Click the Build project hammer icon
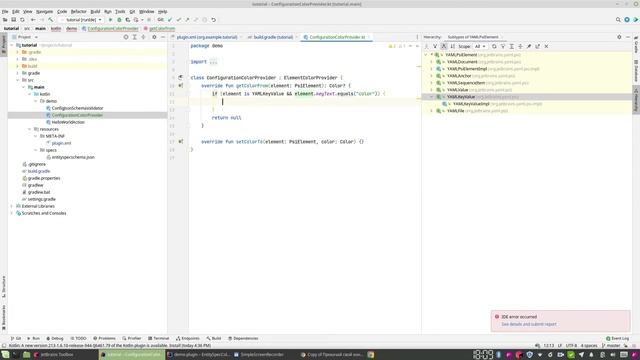 pos(51,20)
